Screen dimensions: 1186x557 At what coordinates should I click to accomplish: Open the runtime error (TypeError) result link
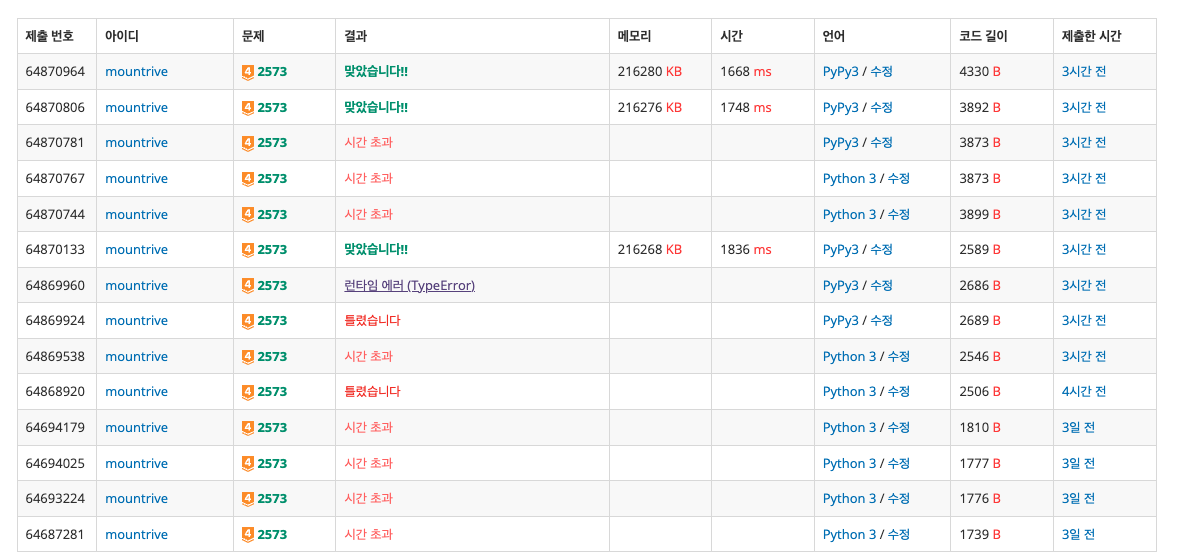click(409, 285)
